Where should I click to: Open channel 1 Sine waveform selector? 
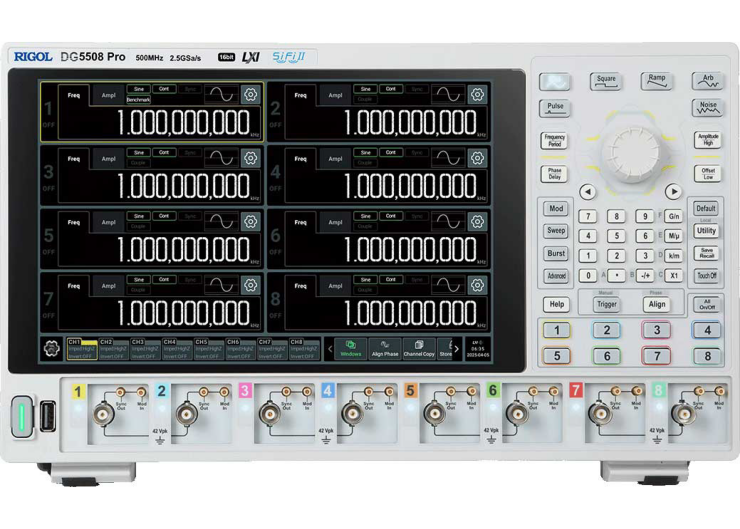pyautogui.click(x=139, y=89)
